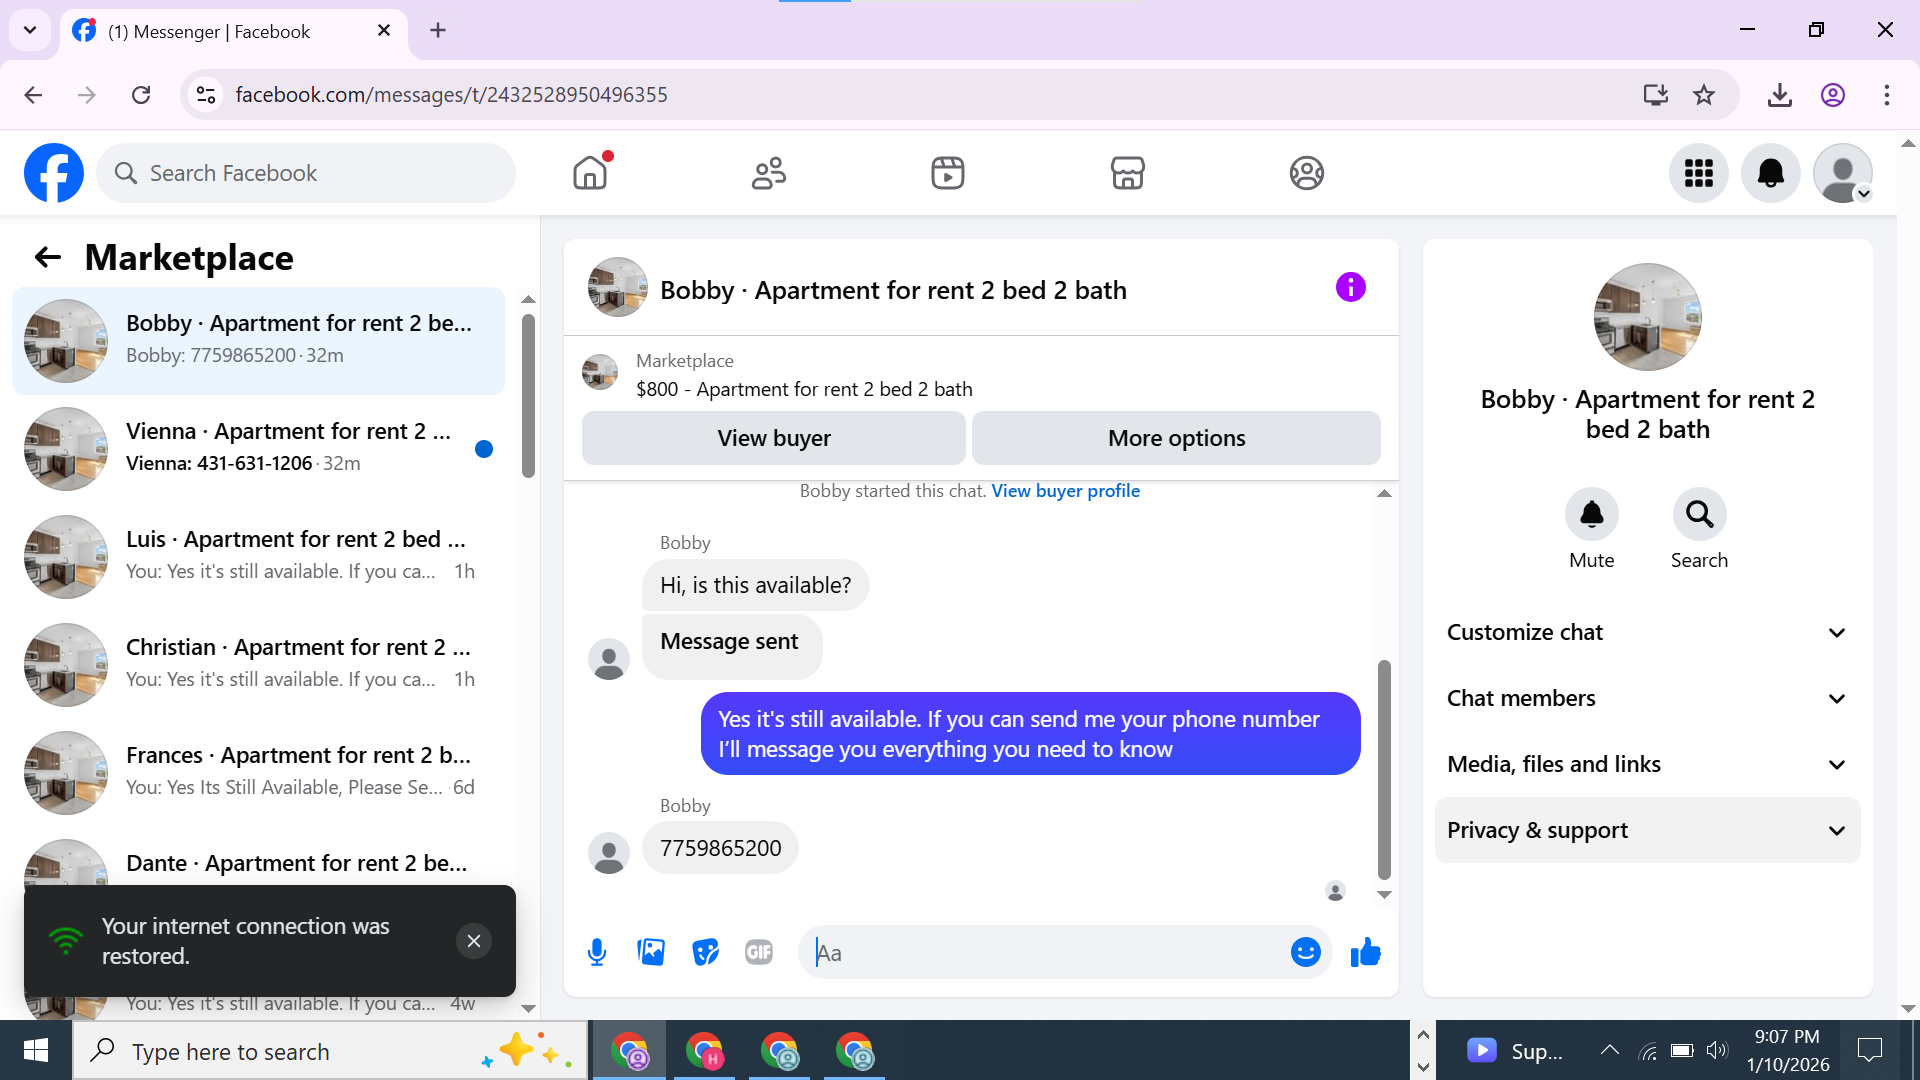Expand Privacy & support section
Screen dimensions: 1920x1080
point(1647,830)
